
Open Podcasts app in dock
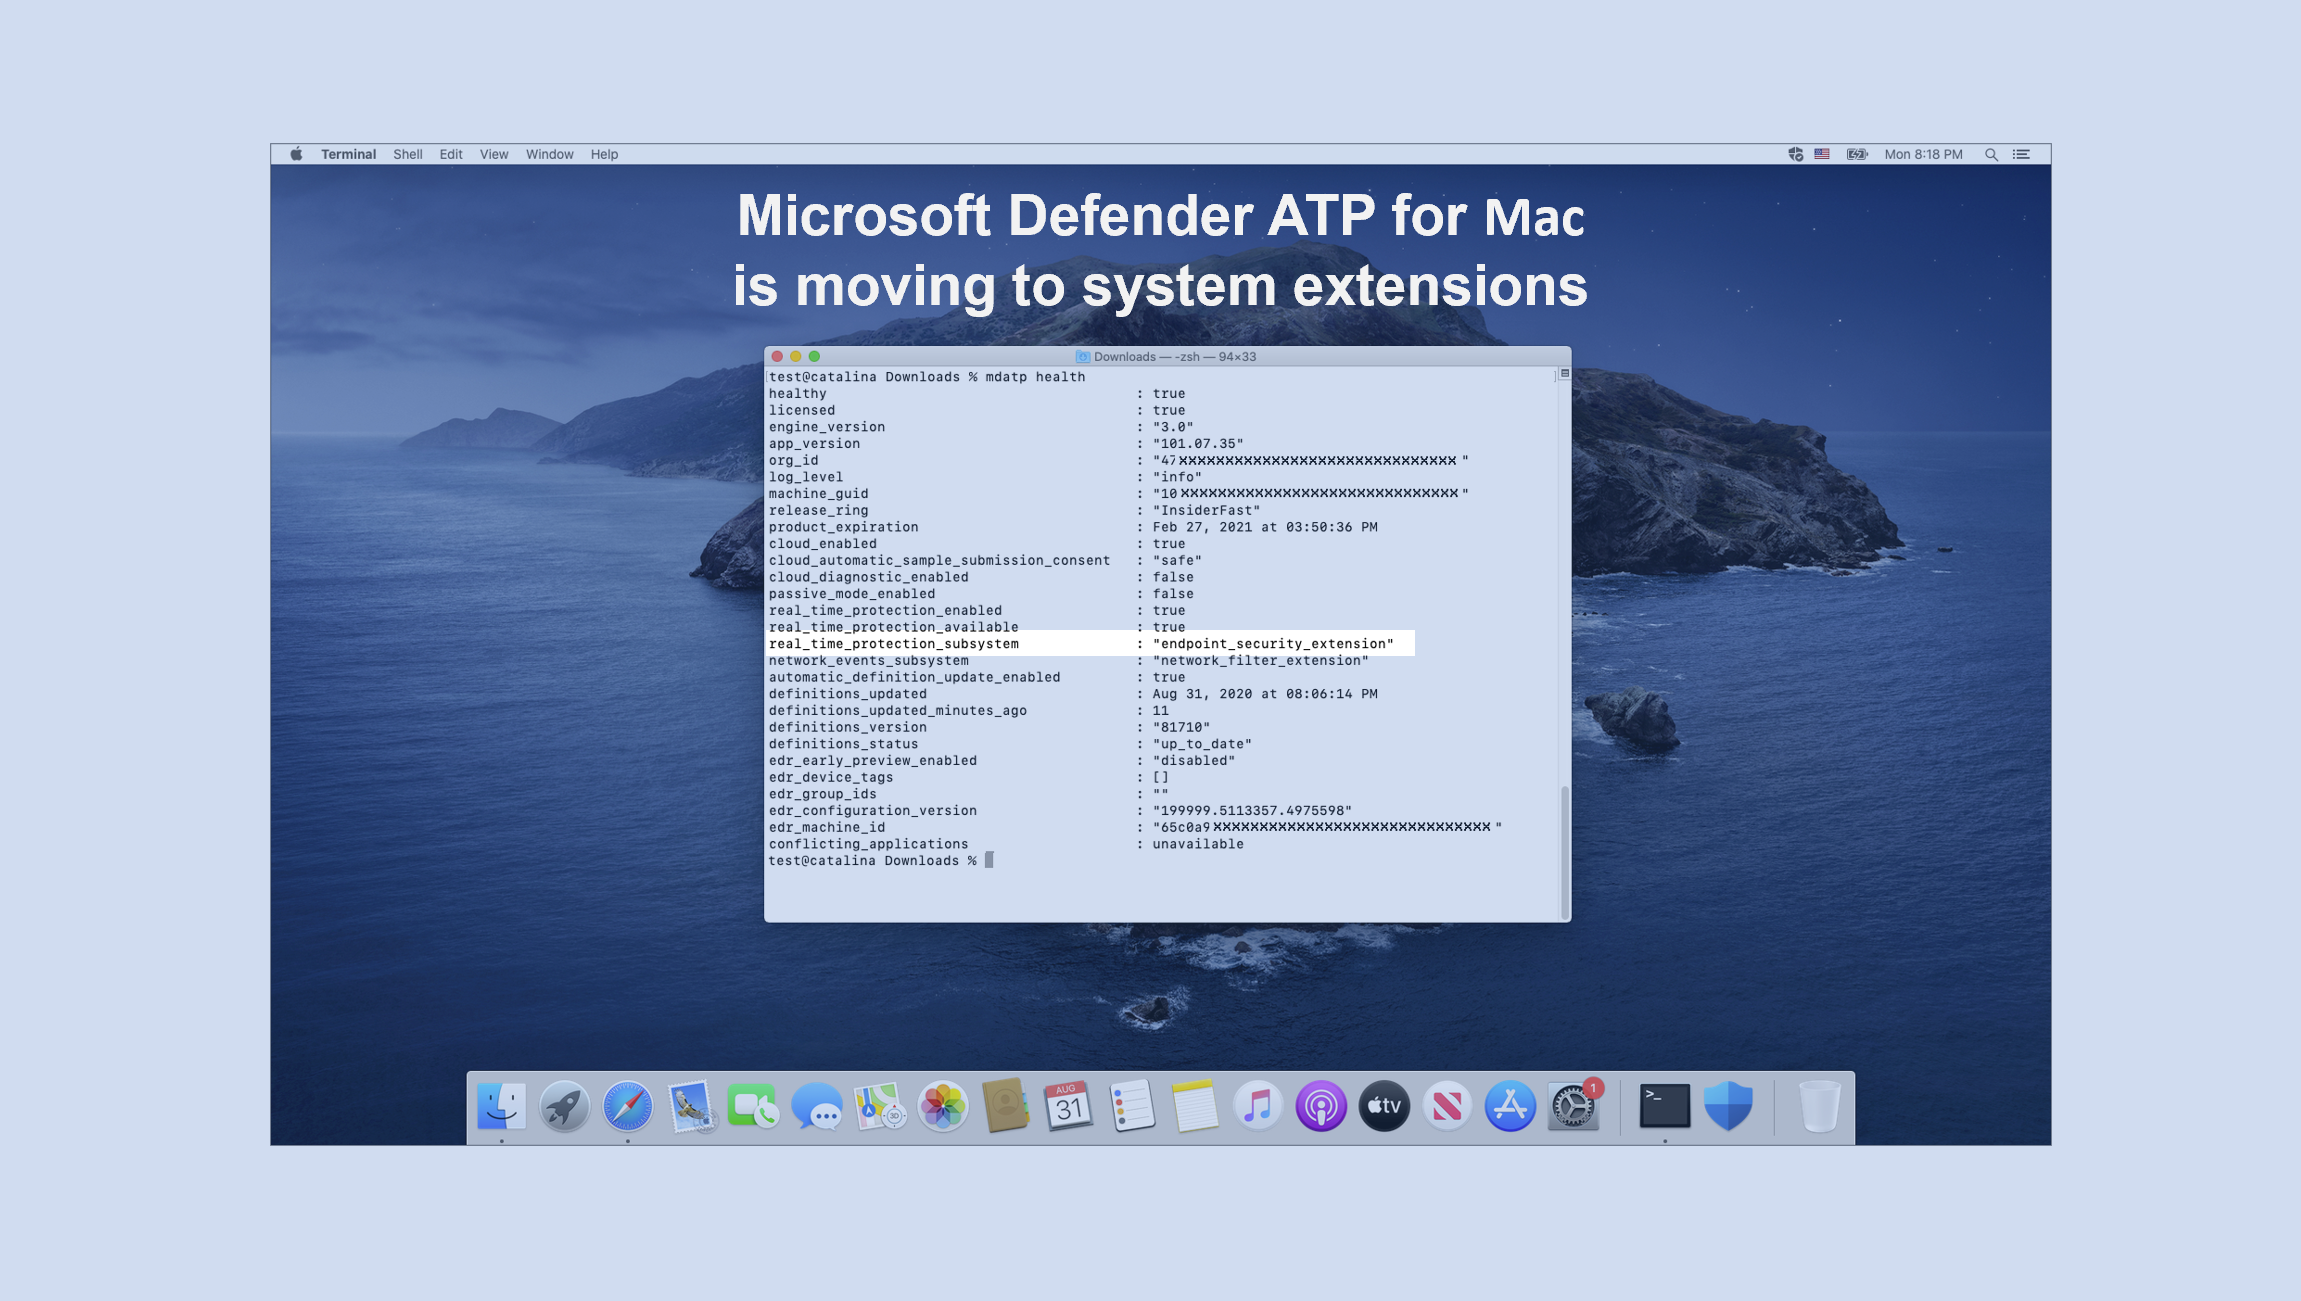(1321, 1106)
